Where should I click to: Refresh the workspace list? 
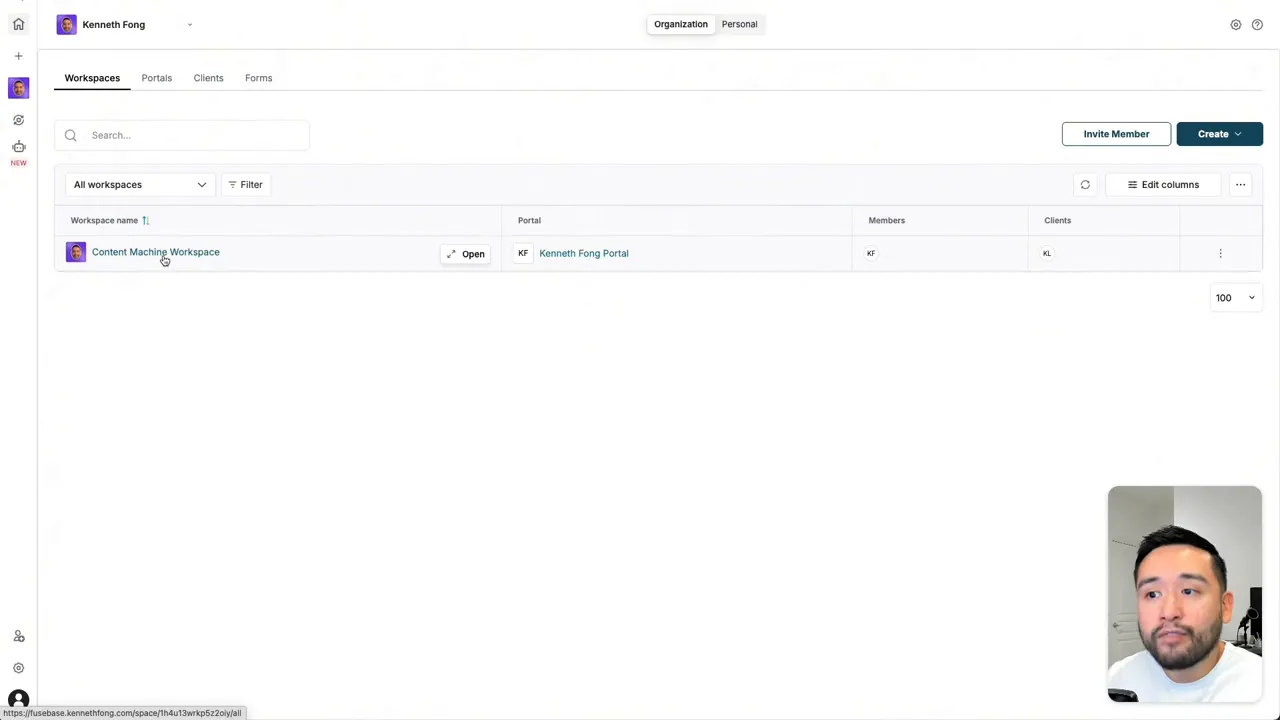1085,184
